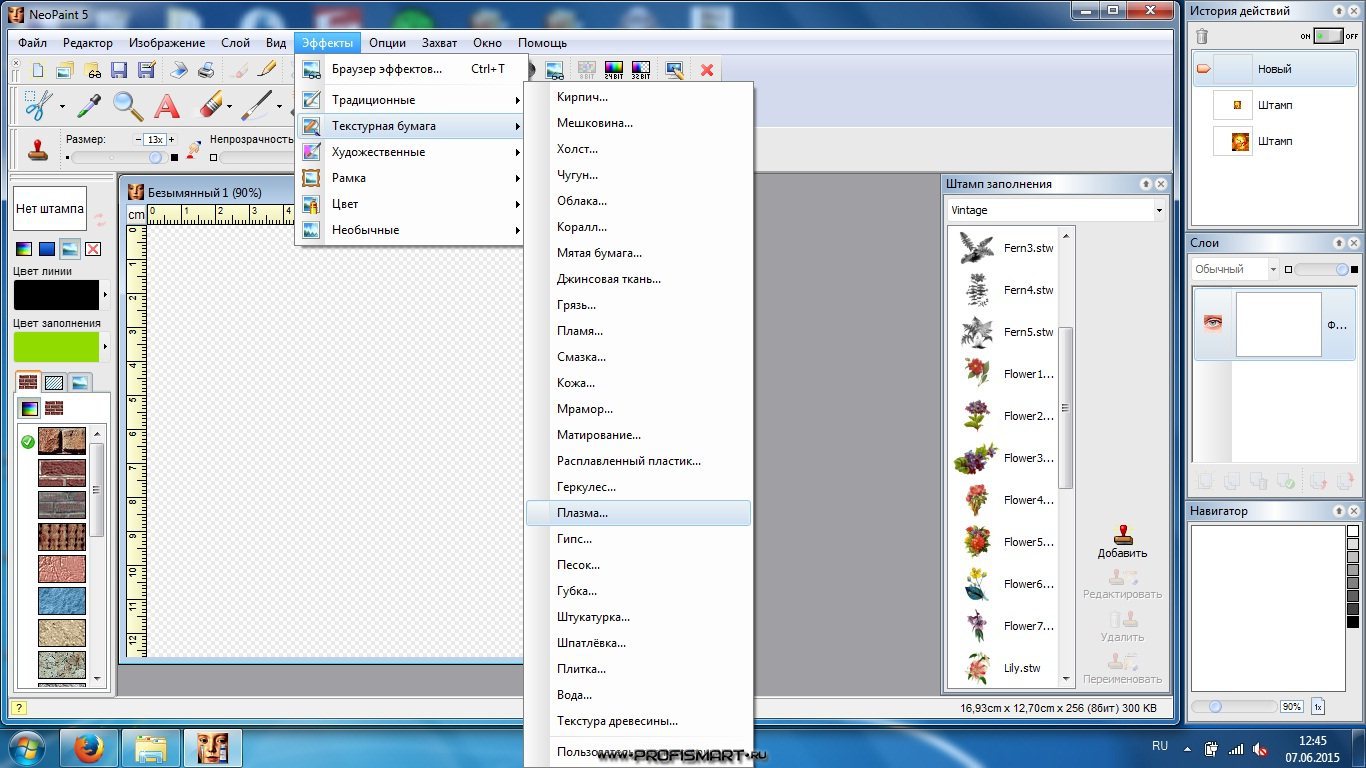Image resolution: width=1366 pixels, height=768 pixels.
Task: Click the solid blue fill mode icon
Action: (47, 249)
